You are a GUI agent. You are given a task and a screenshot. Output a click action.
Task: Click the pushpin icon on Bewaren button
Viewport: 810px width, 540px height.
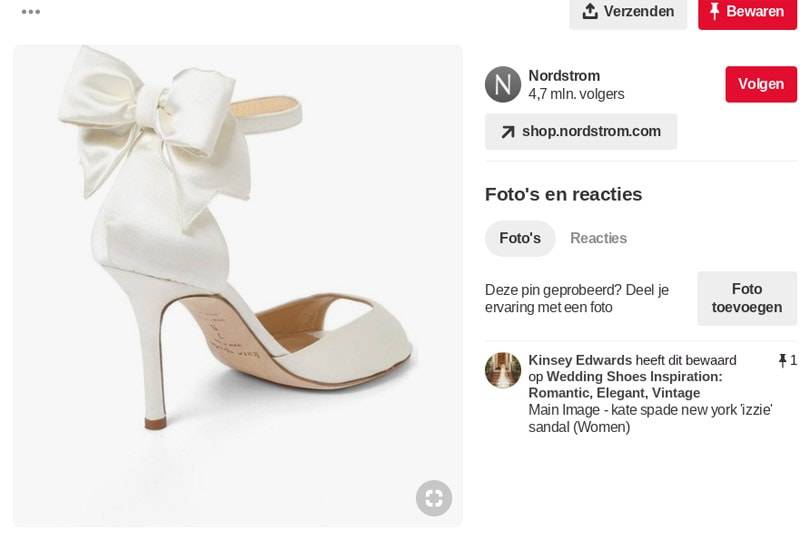[714, 11]
